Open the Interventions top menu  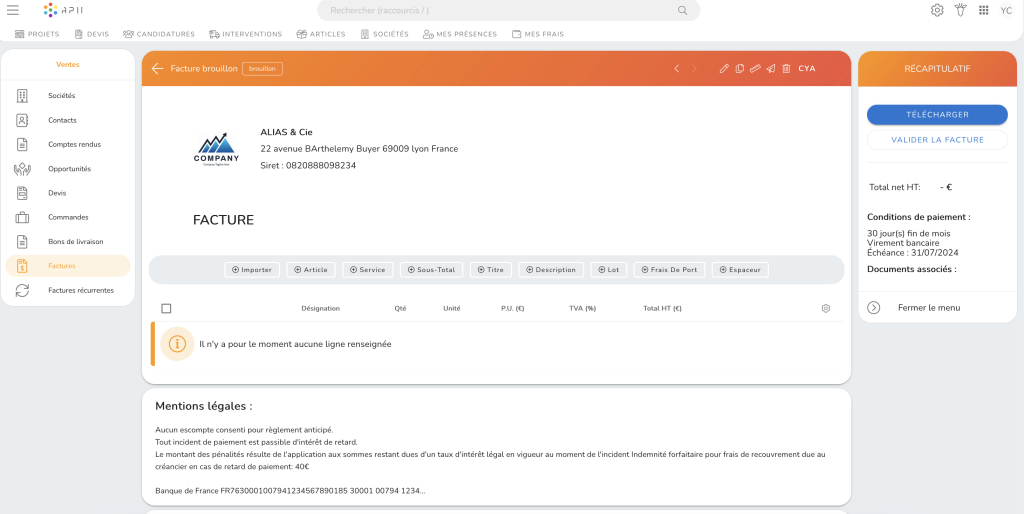click(x=246, y=34)
